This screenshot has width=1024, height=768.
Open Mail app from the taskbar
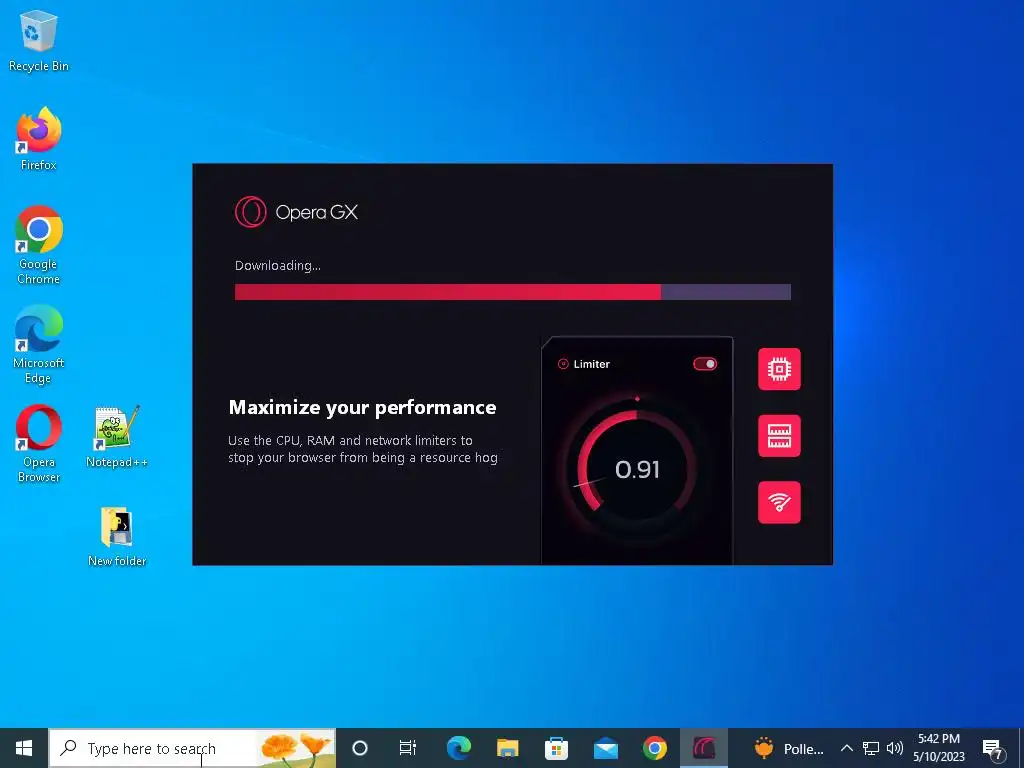(x=606, y=748)
